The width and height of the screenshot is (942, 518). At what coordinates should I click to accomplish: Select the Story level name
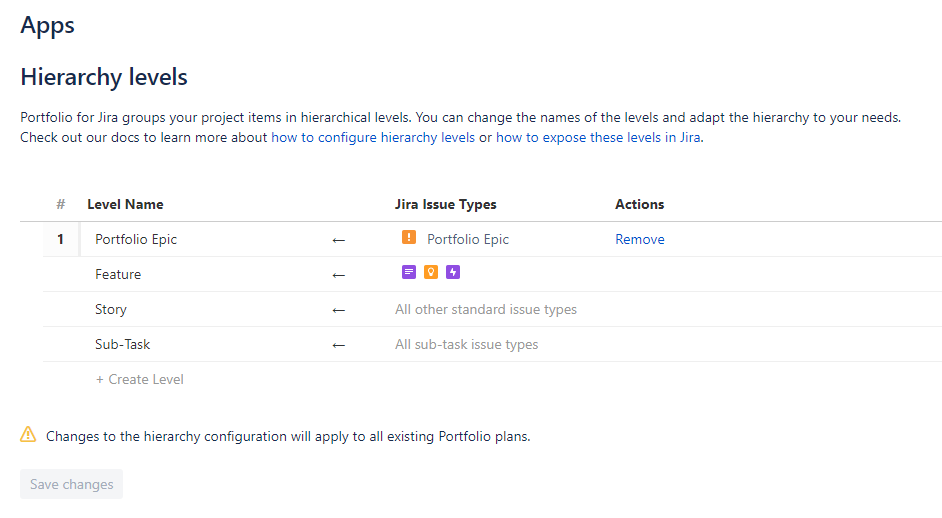point(111,309)
